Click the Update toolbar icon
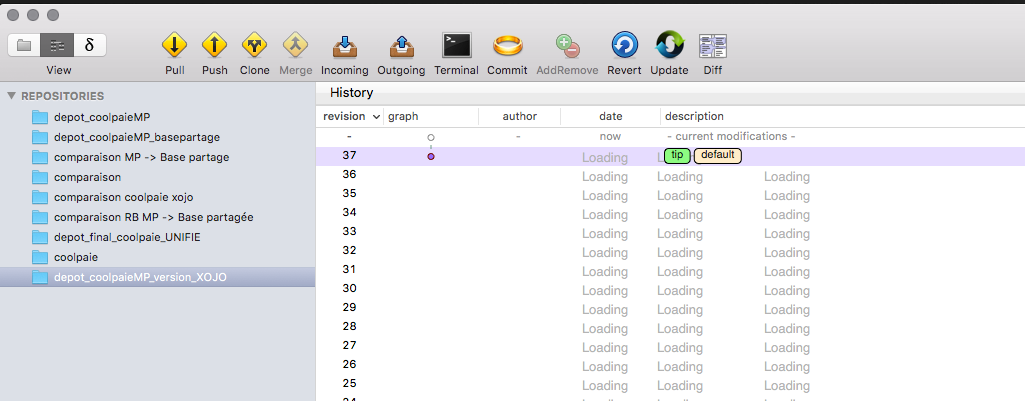Image resolution: width=1025 pixels, height=401 pixels. (x=669, y=45)
